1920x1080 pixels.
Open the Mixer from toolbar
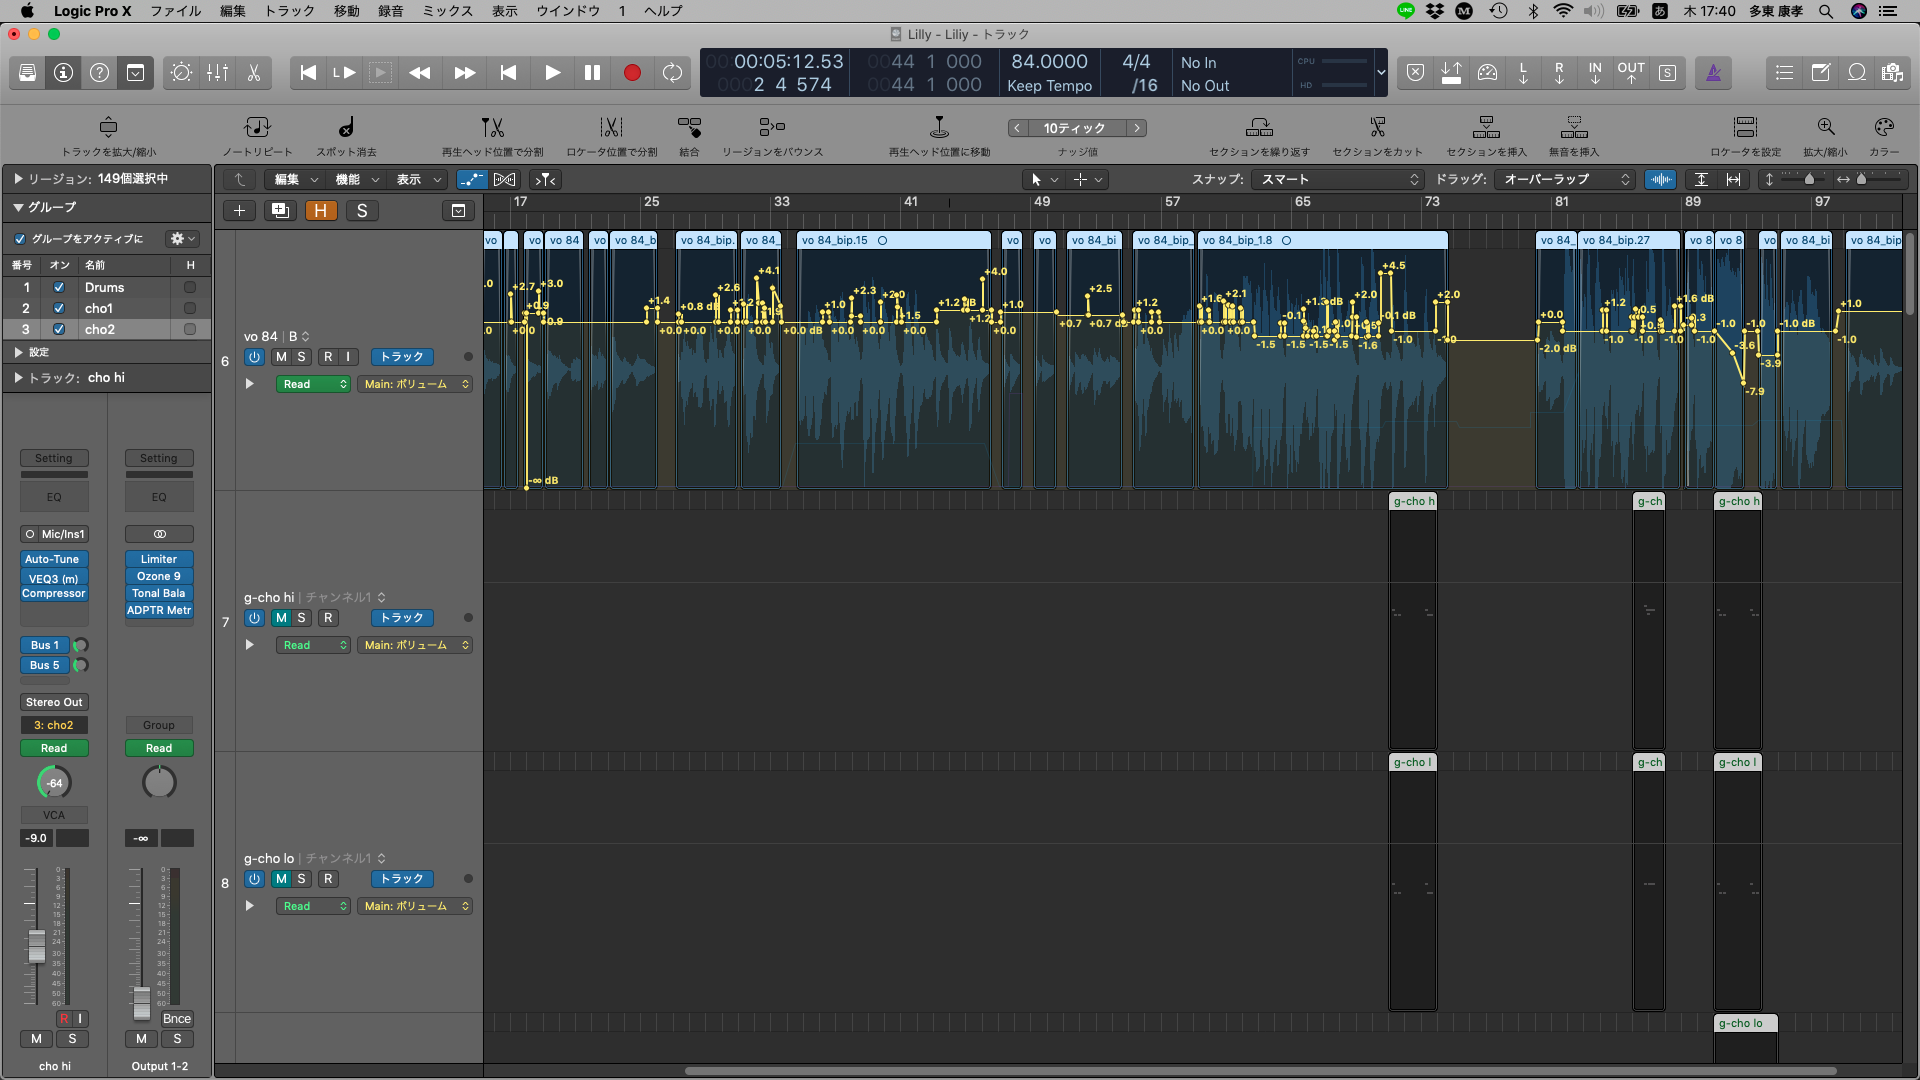tap(217, 73)
